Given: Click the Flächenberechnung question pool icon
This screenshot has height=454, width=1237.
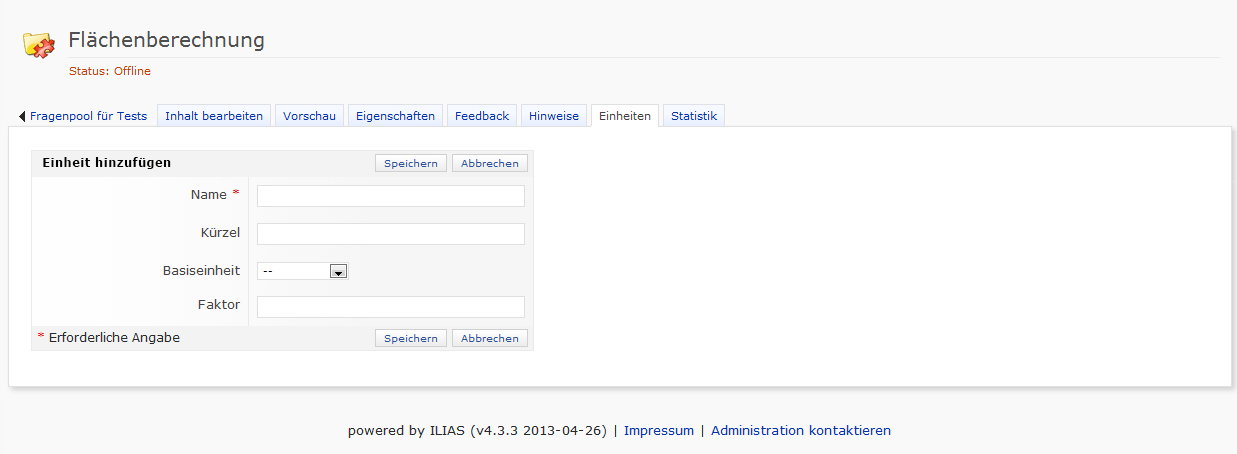Looking at the screenshot, I should (x=38, y=45).
